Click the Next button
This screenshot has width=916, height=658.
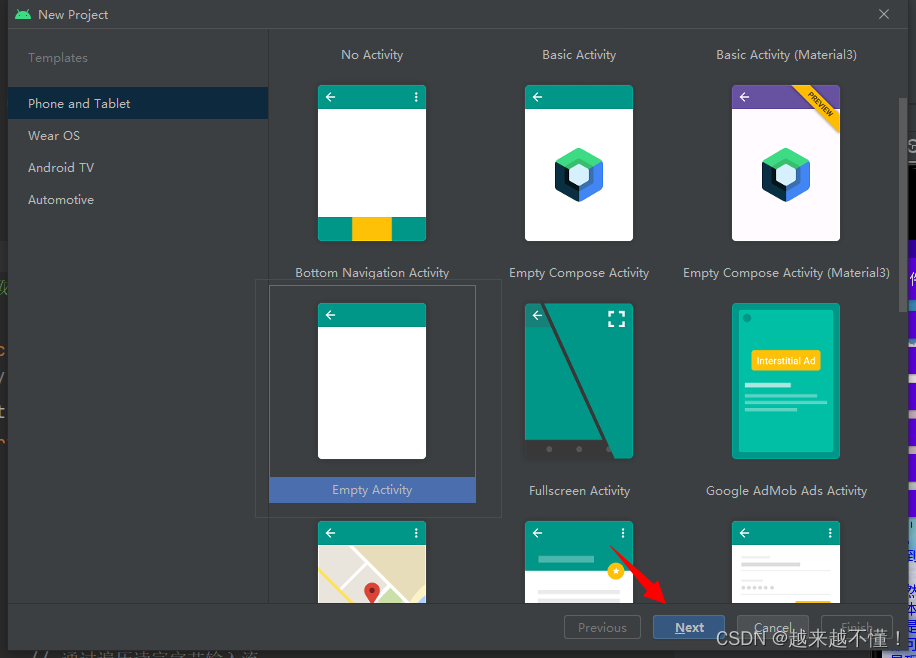[689, 627]
